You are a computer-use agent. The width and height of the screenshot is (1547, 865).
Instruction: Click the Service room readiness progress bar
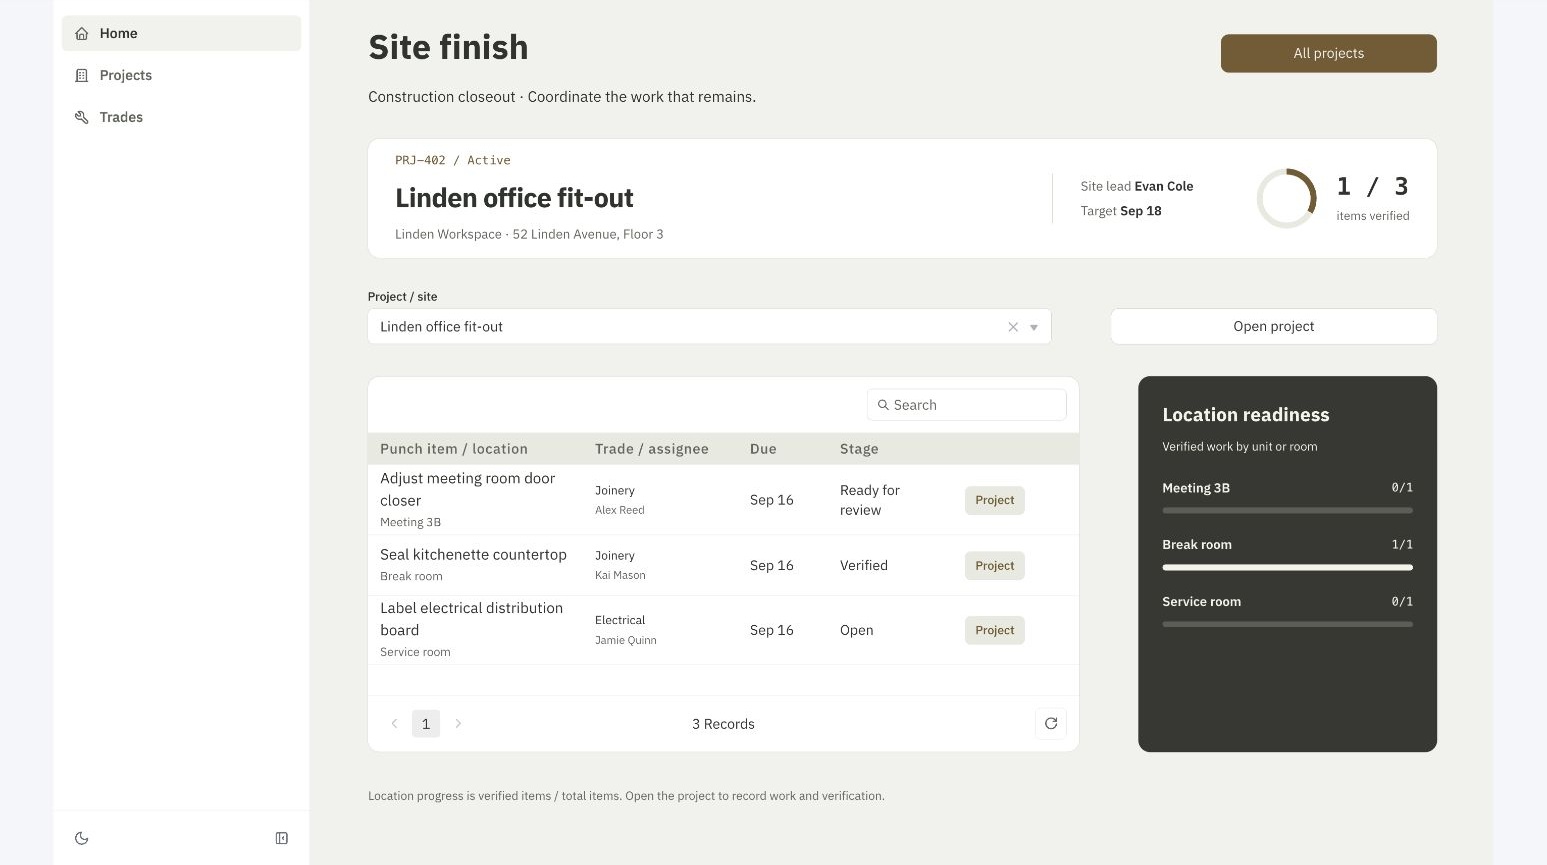[1287, 624]
